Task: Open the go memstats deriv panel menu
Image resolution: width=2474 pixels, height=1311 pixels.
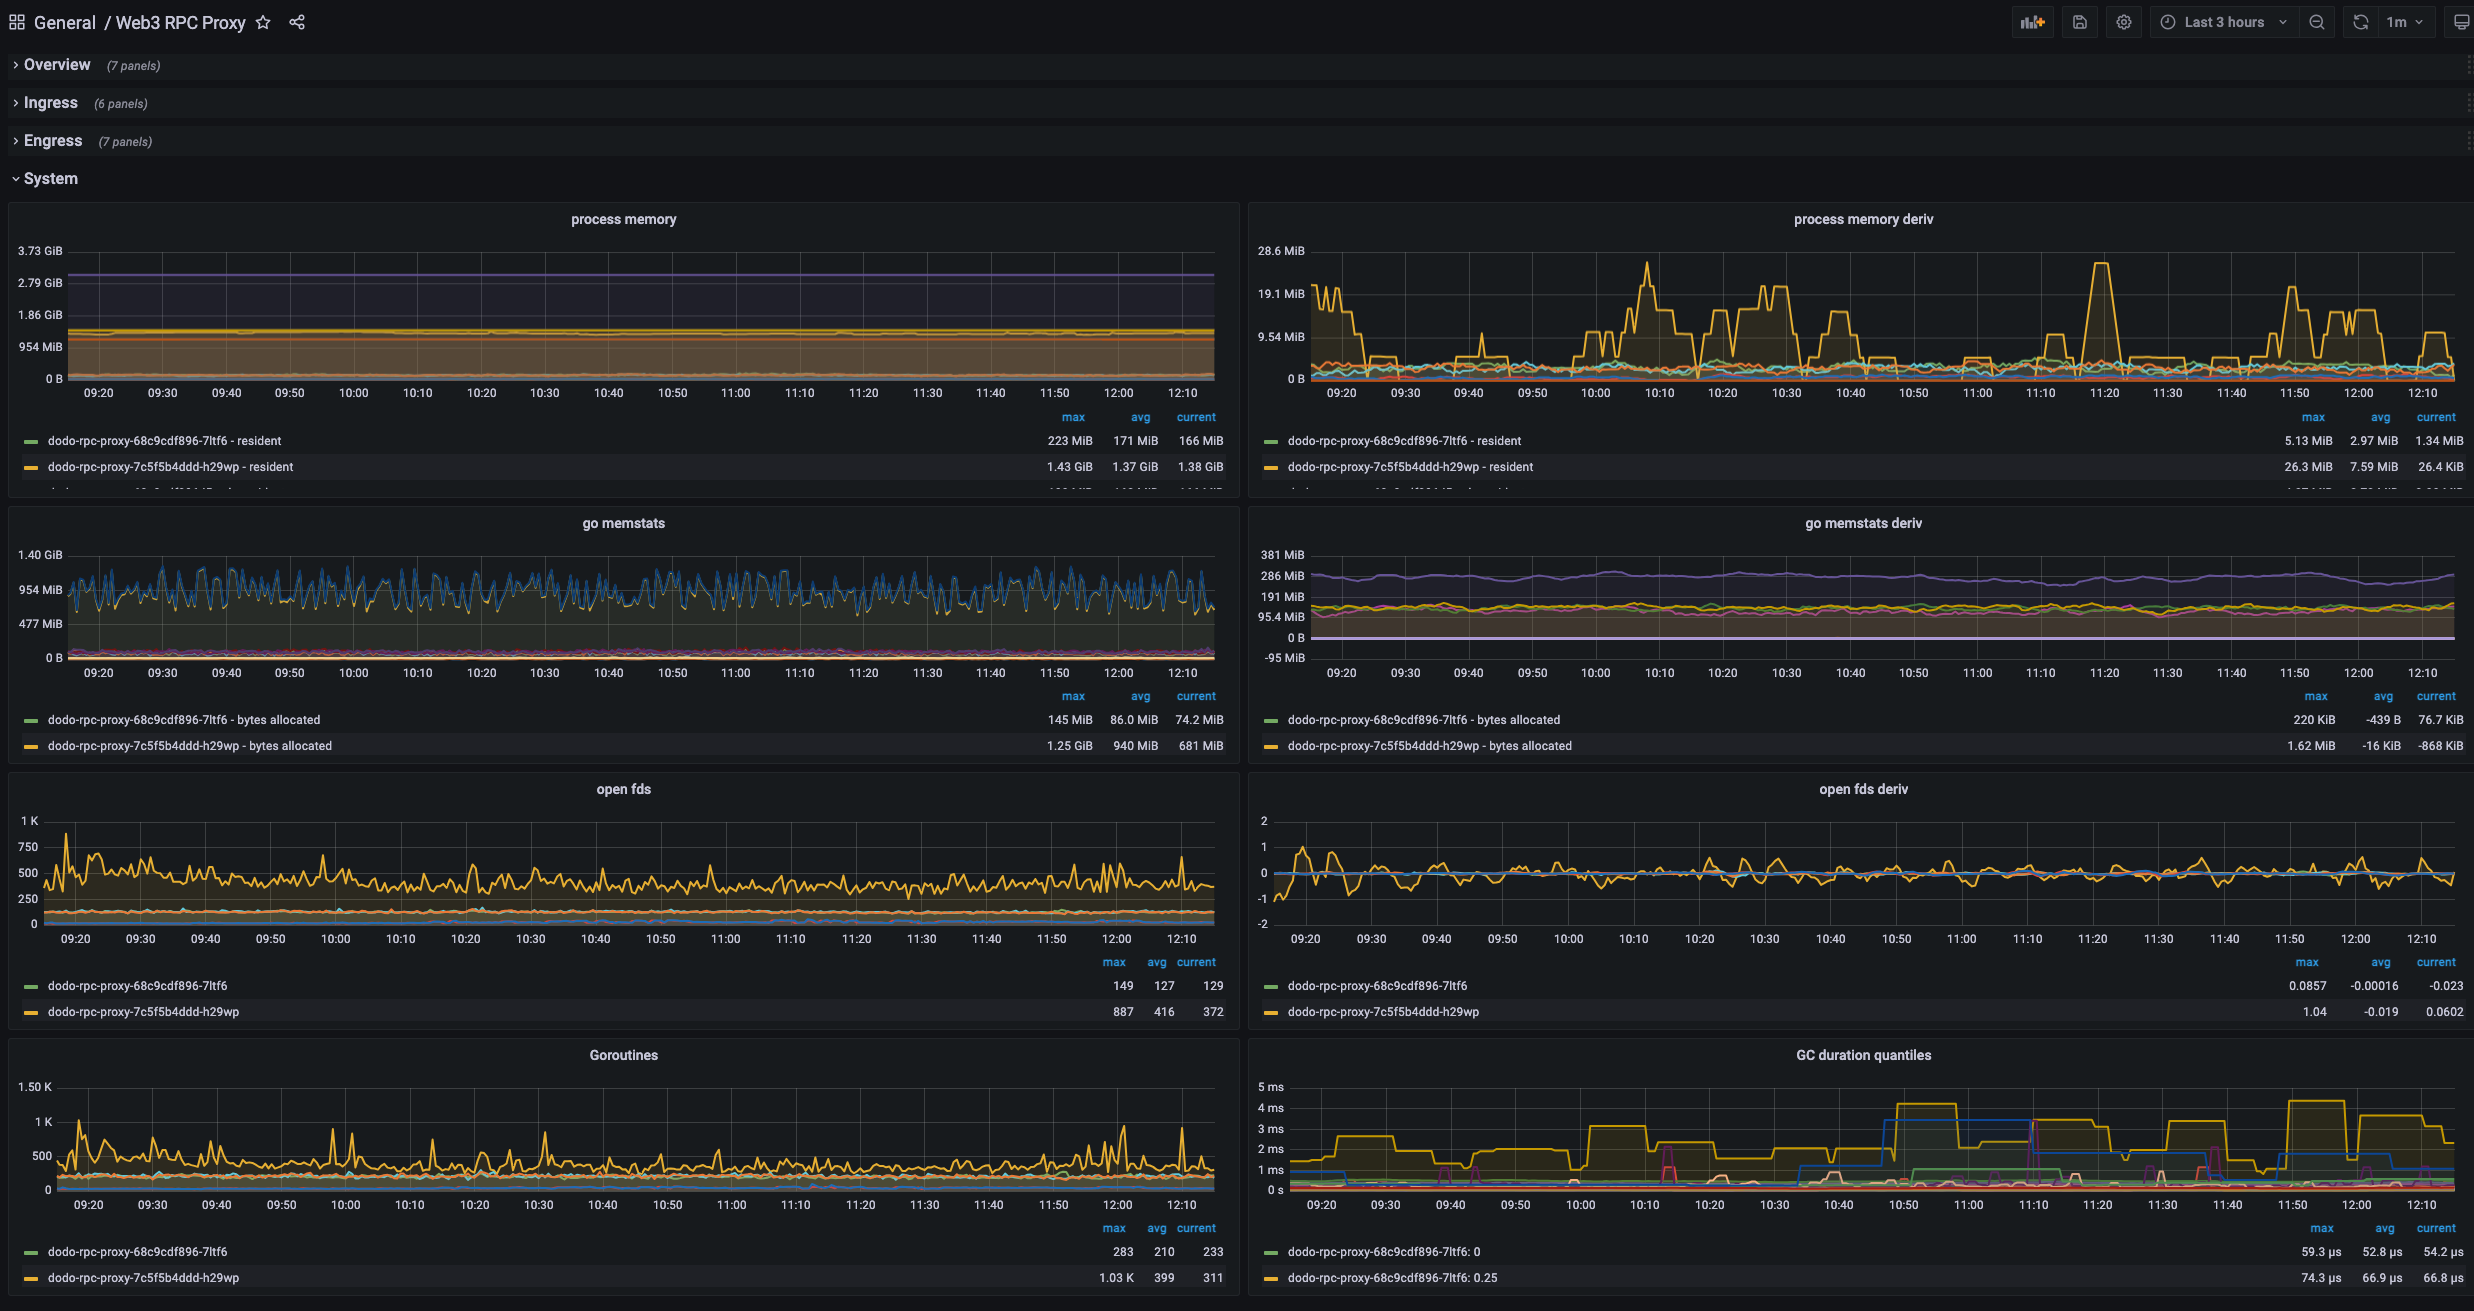Action: (1864, 523)
